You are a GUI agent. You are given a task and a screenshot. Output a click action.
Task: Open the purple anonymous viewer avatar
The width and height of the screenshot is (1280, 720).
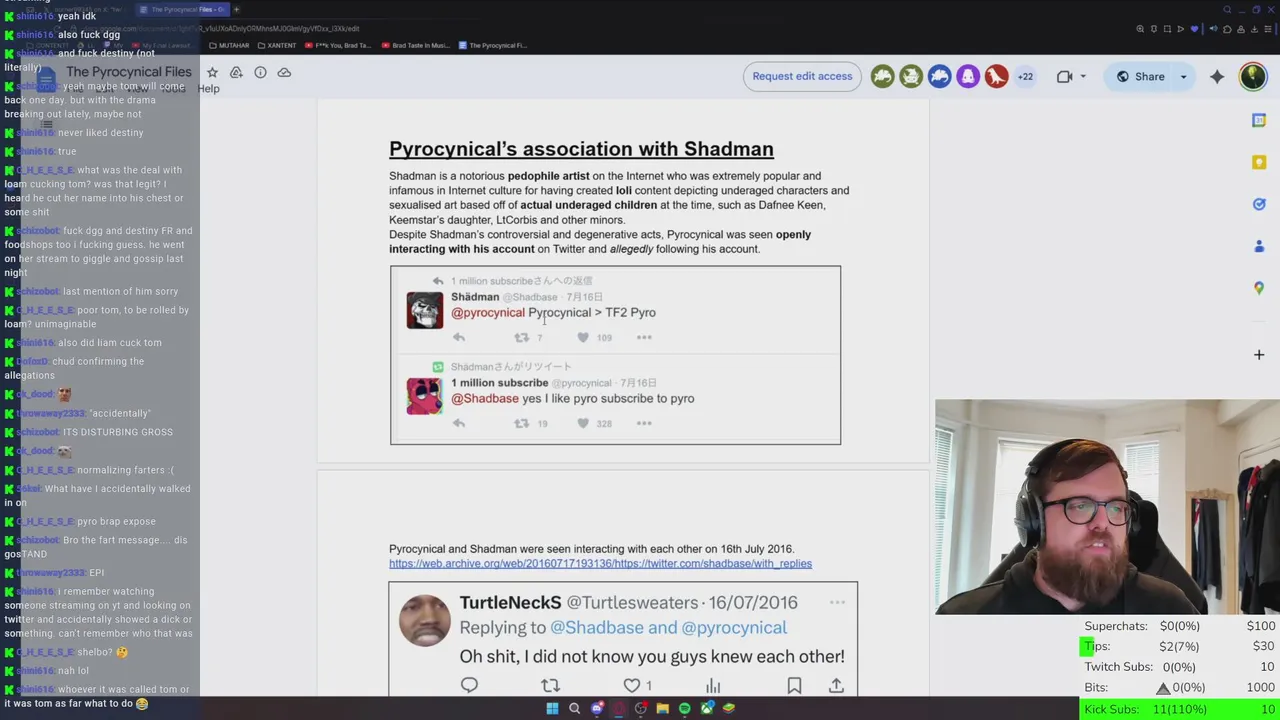pyautogui.click(x=968, y=76)
